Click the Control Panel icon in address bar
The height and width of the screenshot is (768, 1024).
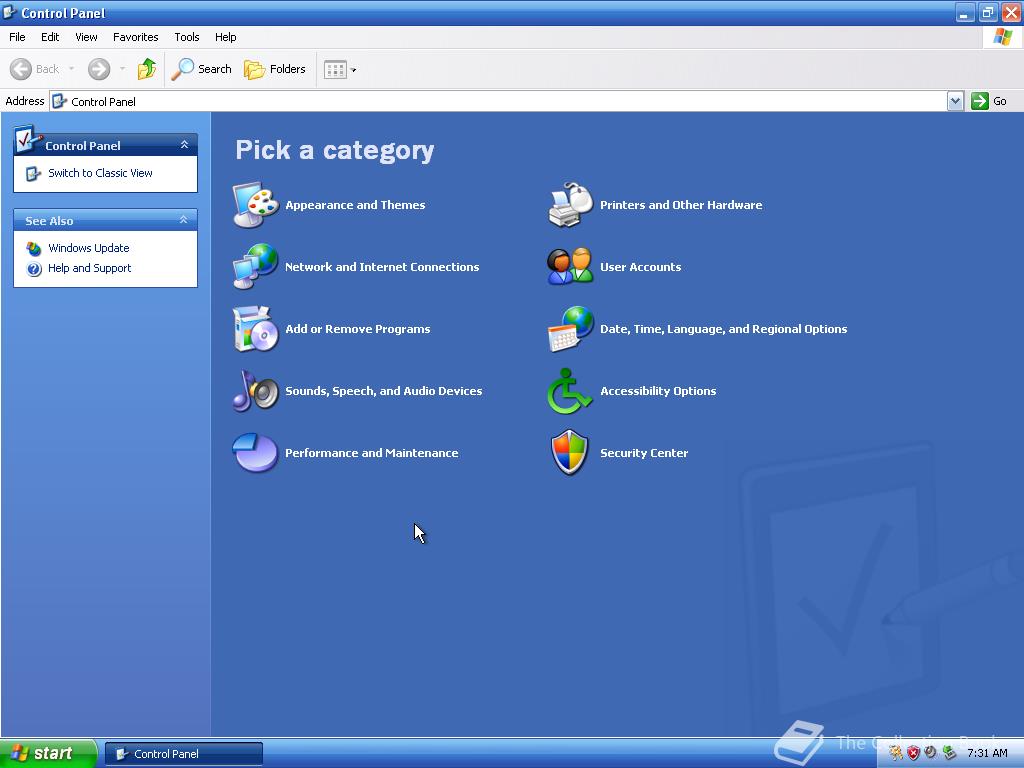(59, 101)
